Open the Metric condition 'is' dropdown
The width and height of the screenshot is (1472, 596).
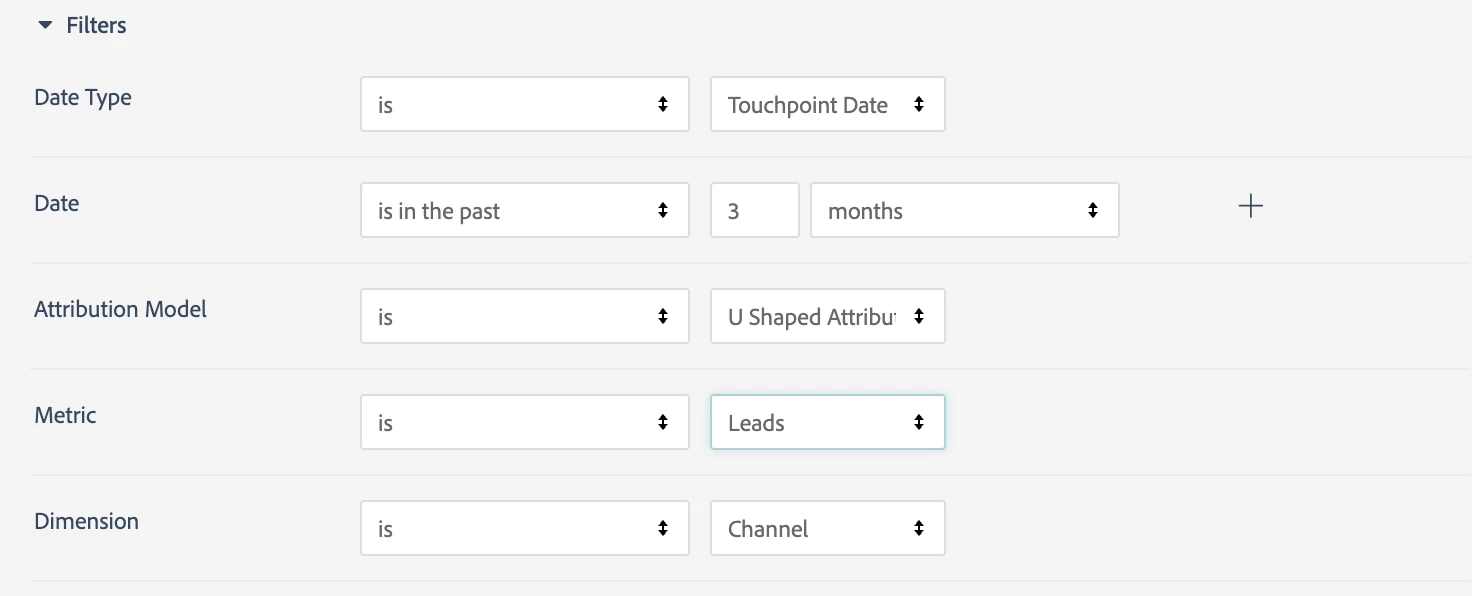pos(524,422)
